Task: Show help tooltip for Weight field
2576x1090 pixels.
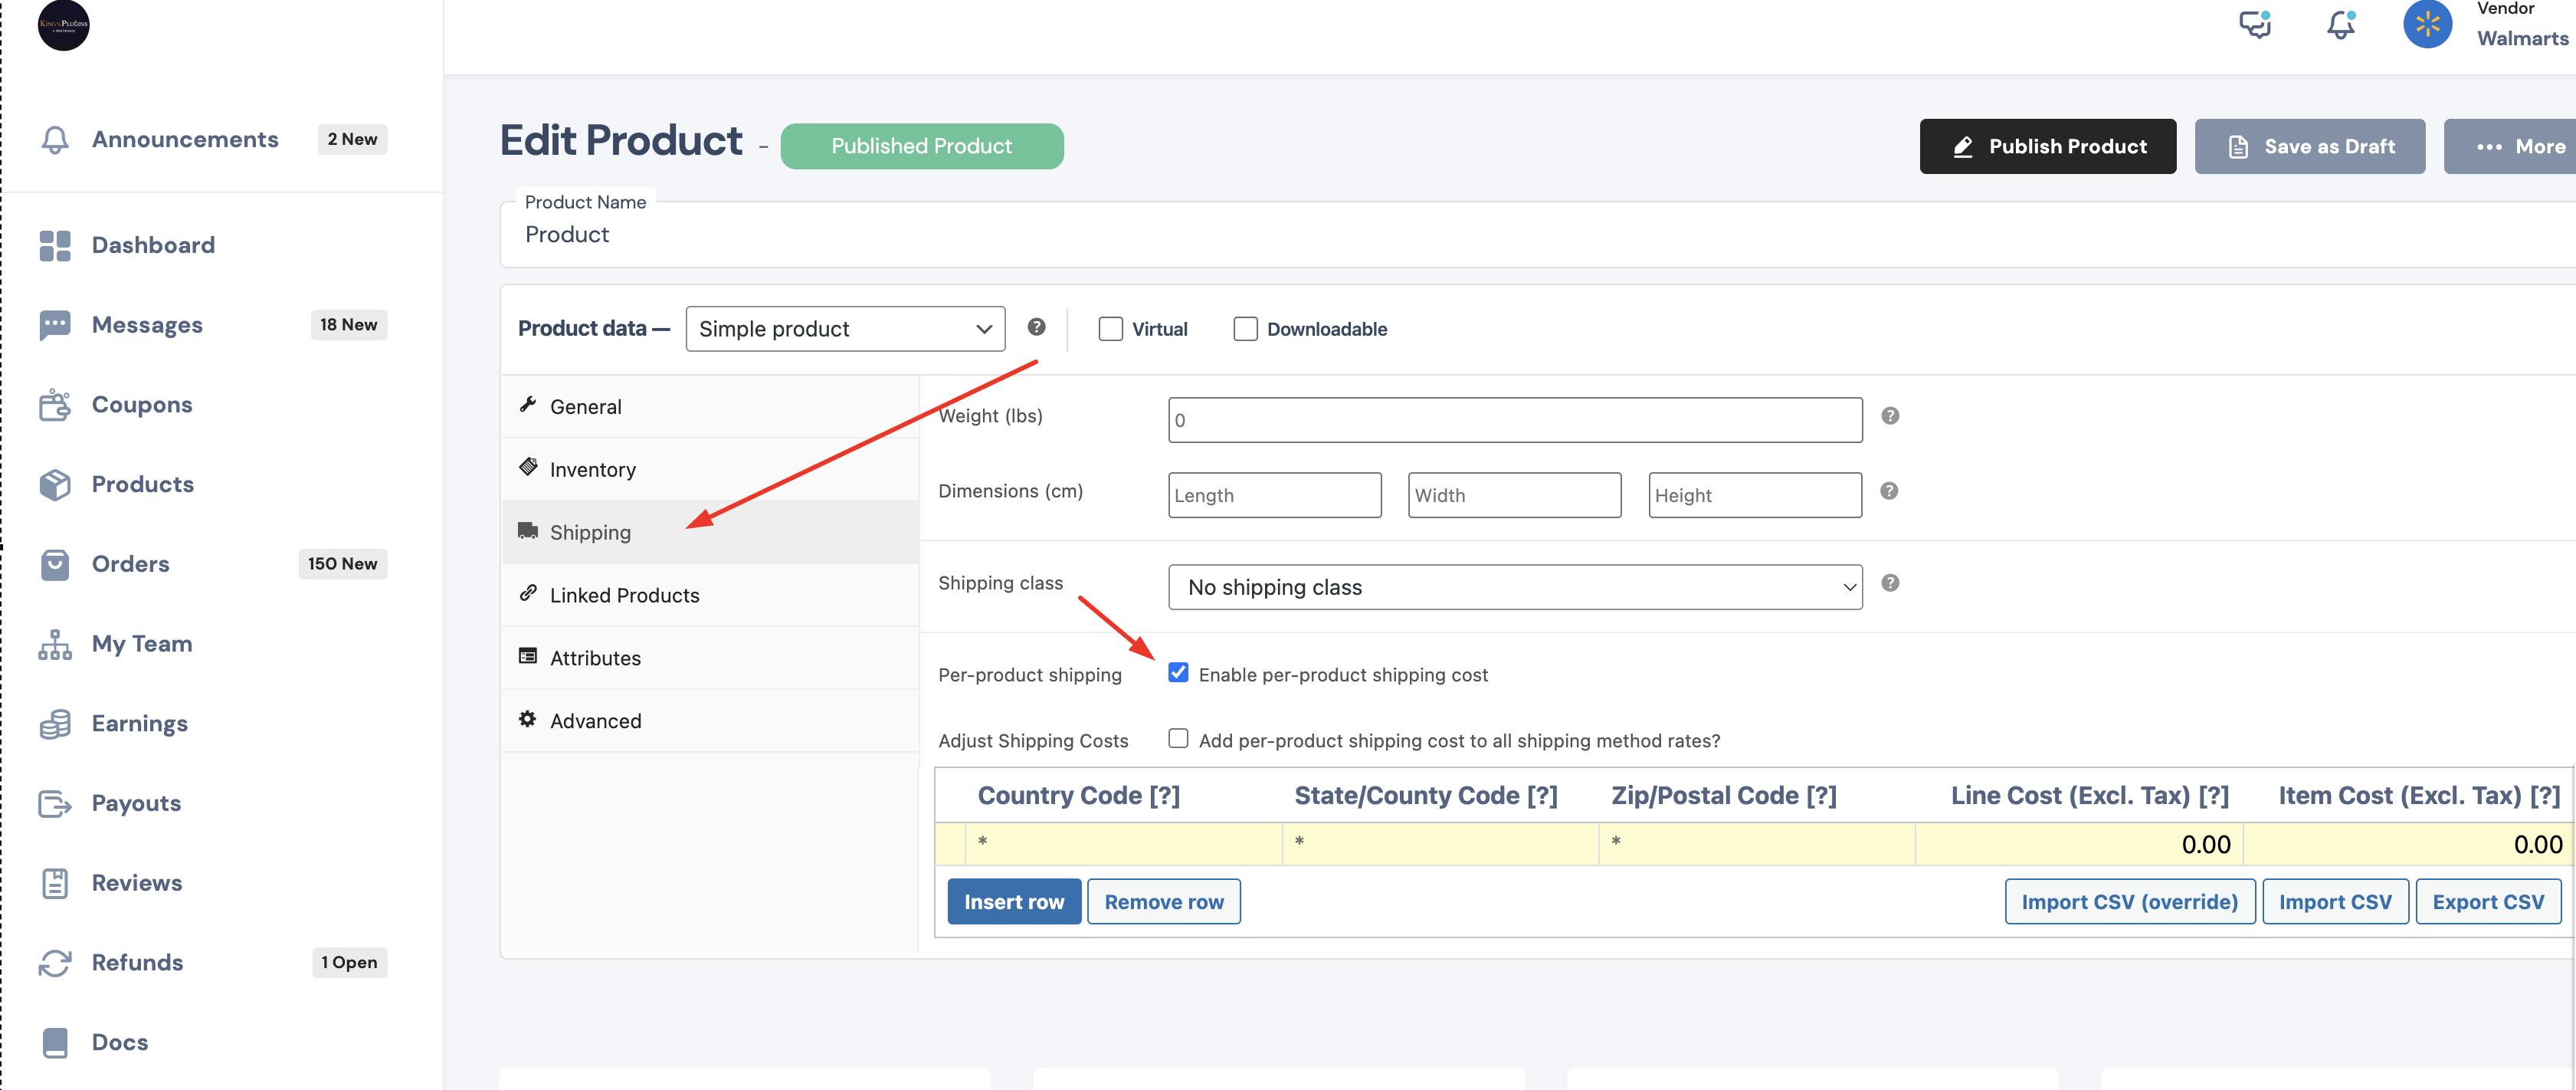Action: coord(1889,416)
